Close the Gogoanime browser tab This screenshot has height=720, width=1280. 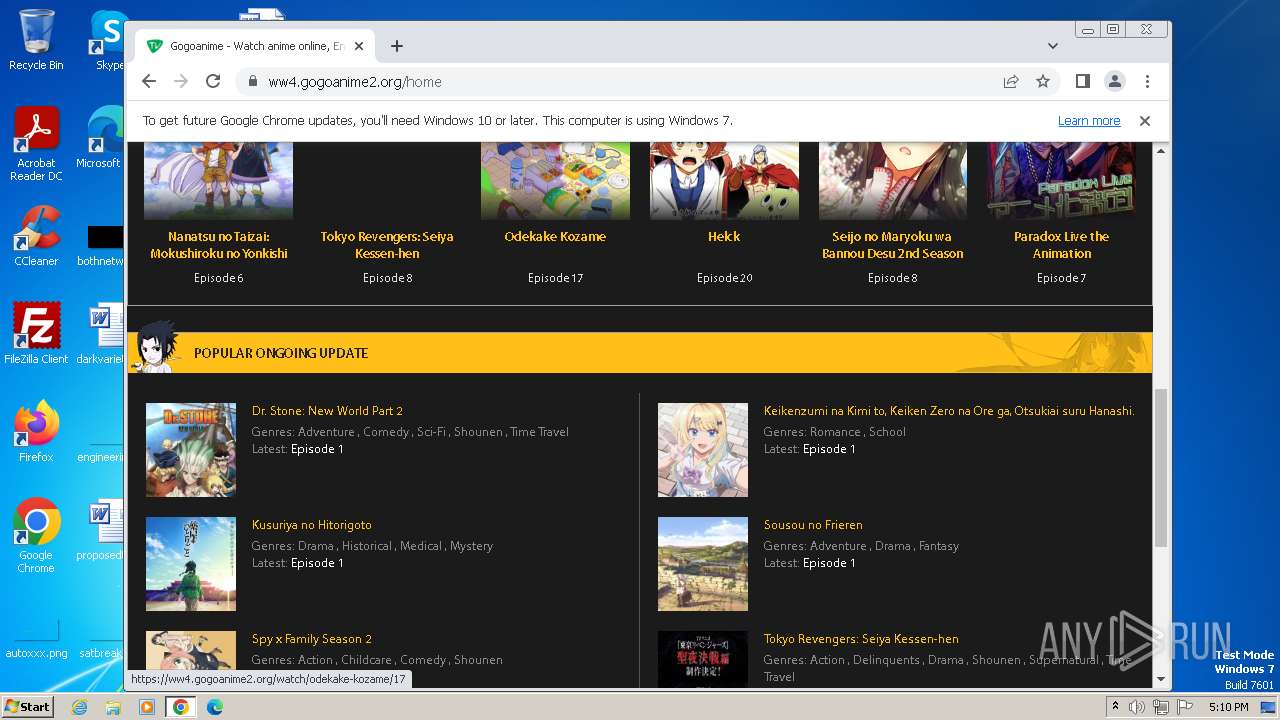(359, 46)
